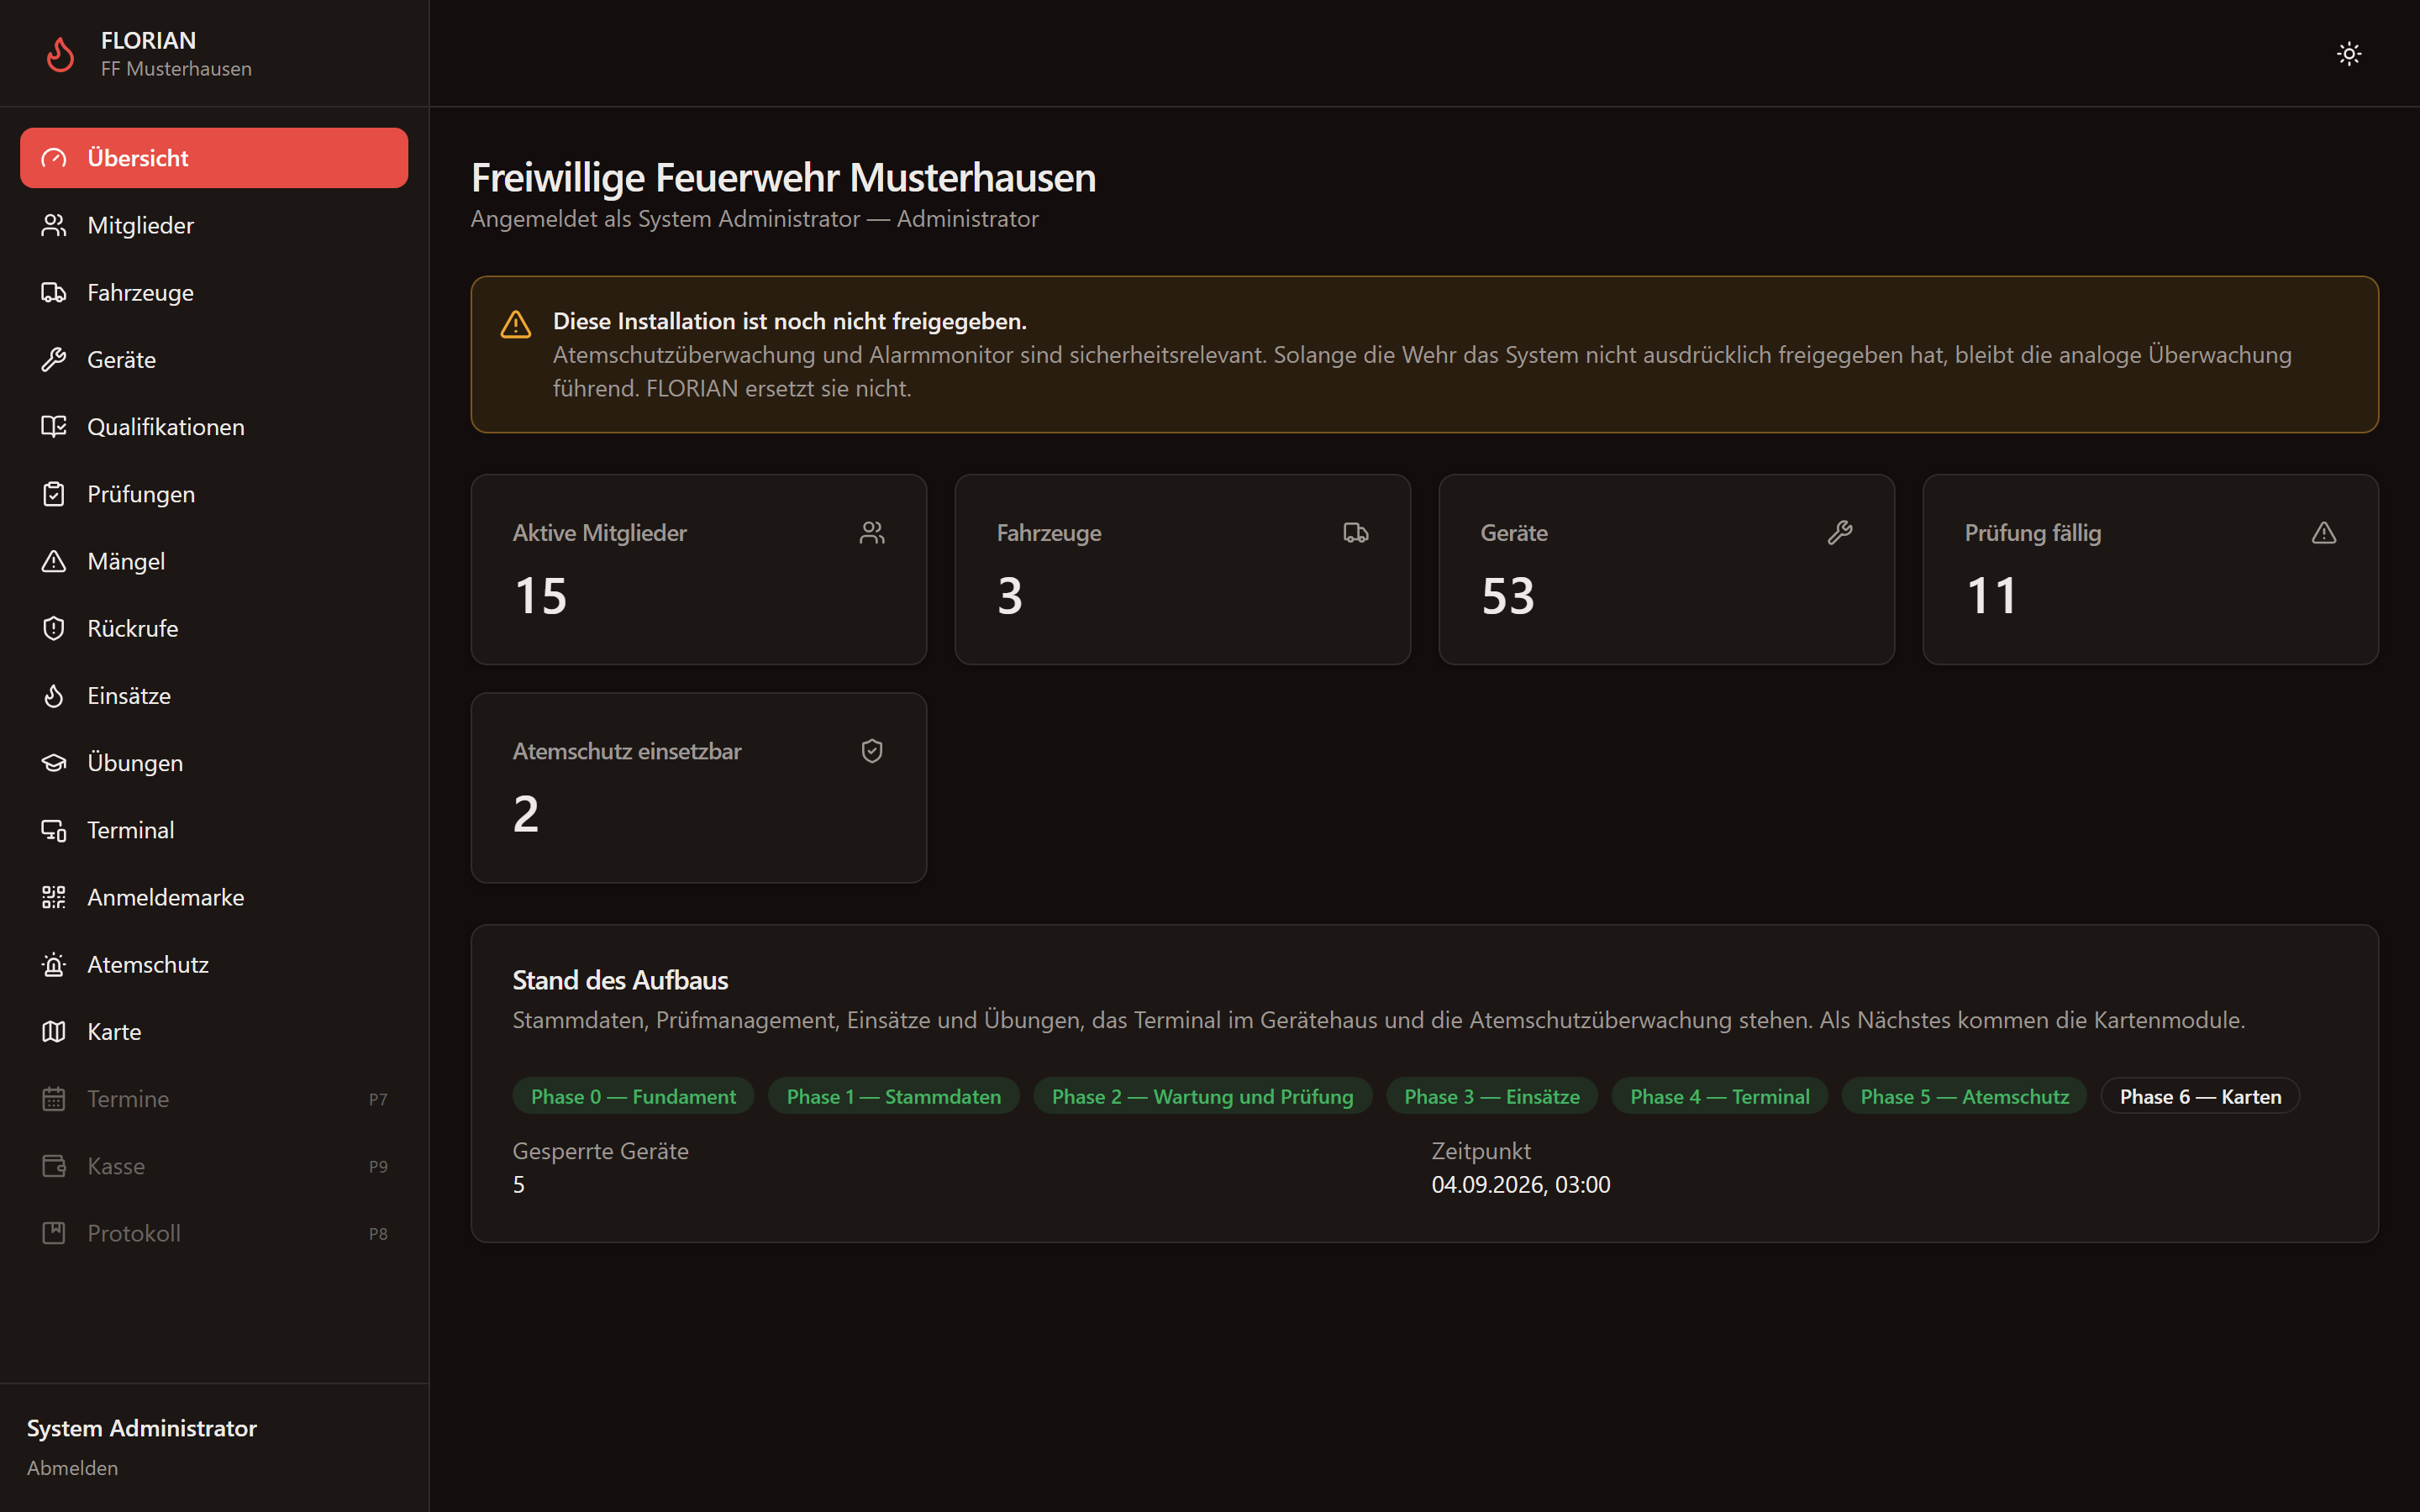Click the Kasse wallet icon
Screen dimensions: 2420x1512
54,1166
